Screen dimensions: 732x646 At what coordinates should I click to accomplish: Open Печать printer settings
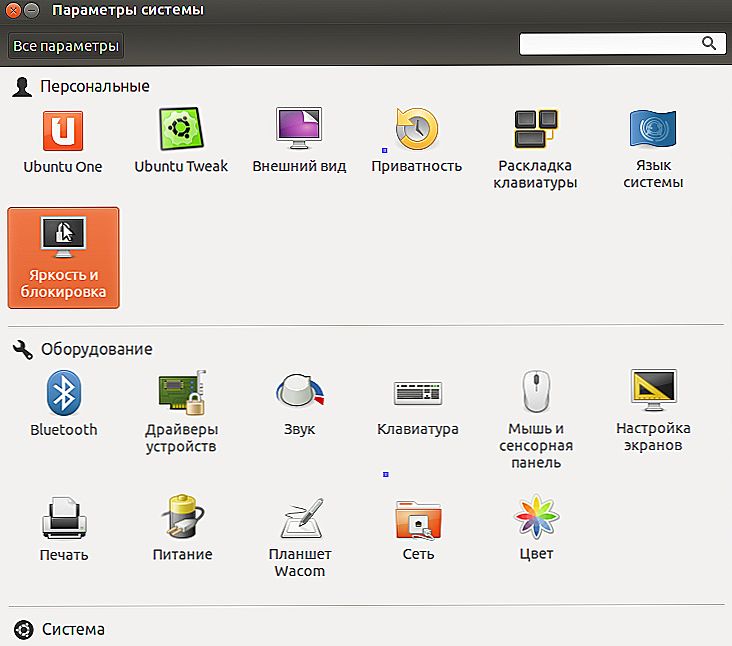64,529
